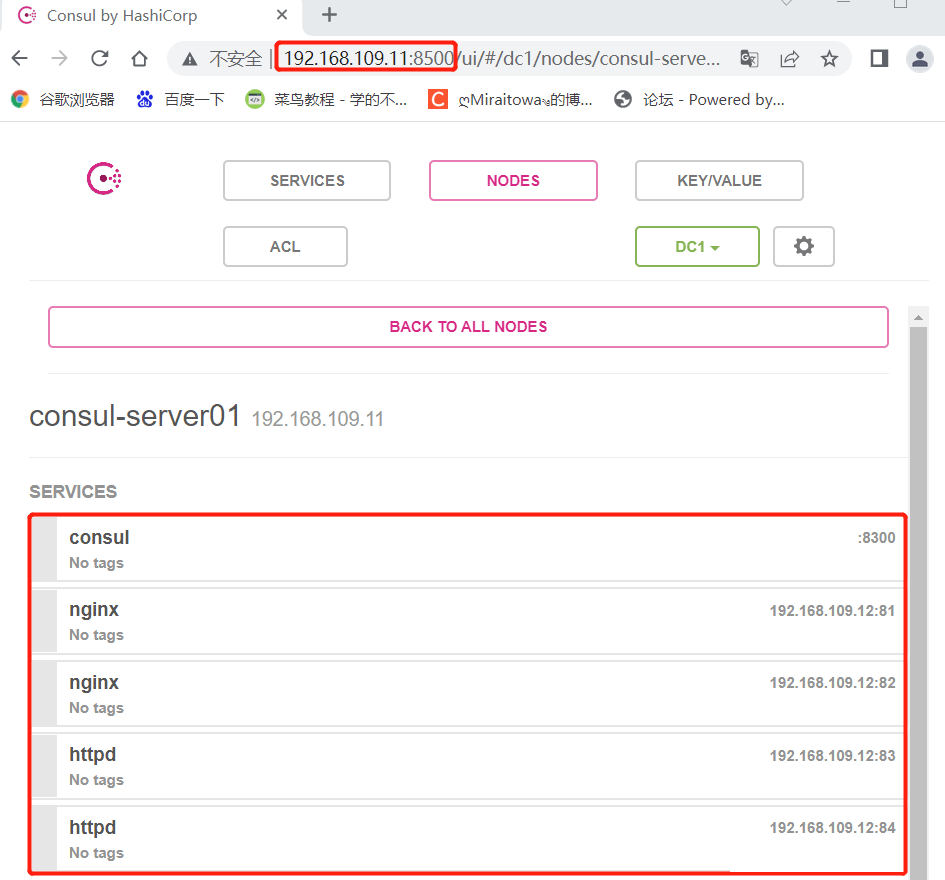
Task: Select httpd service on port 84
Action: click(468, 839)
